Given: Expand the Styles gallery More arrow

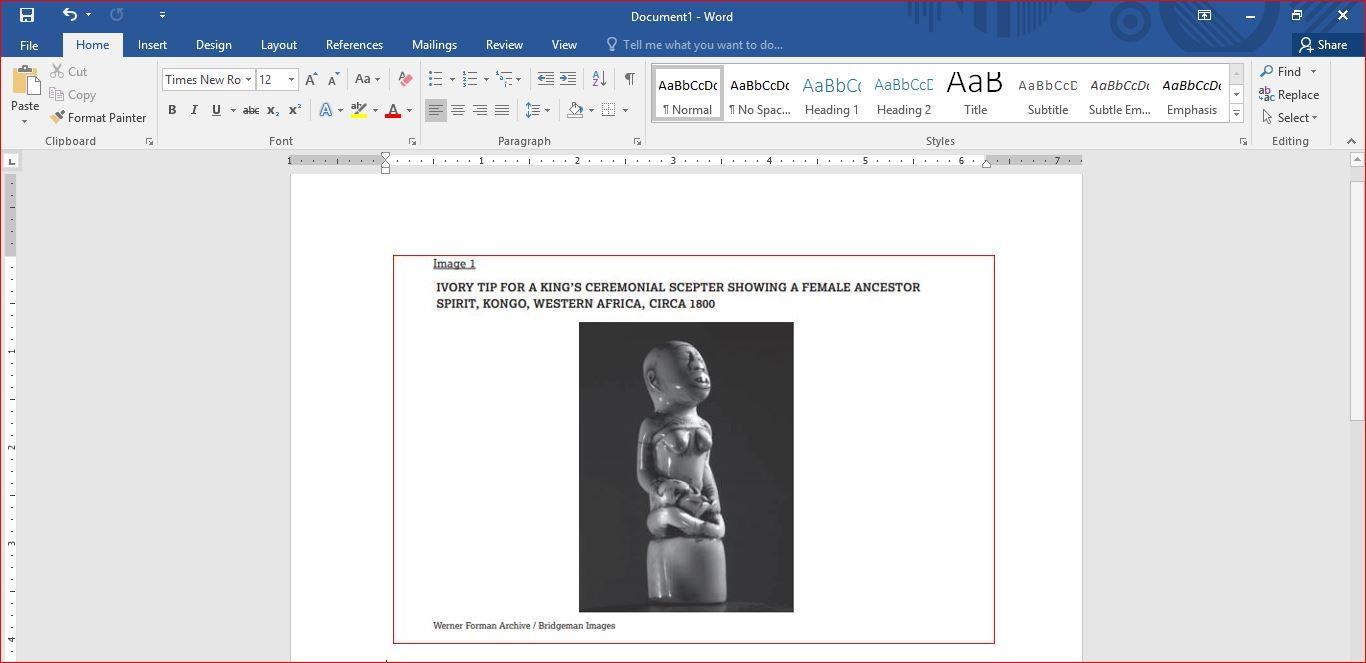Looking at the screenshot, I should [x=1237, y=114].
